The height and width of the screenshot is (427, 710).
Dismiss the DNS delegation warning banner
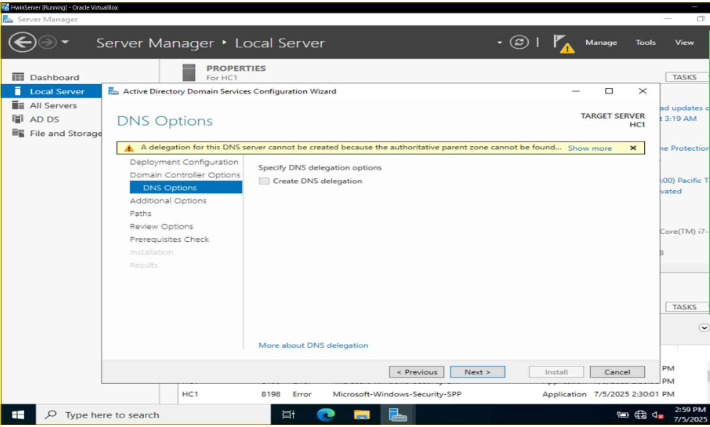pos(633,148)
